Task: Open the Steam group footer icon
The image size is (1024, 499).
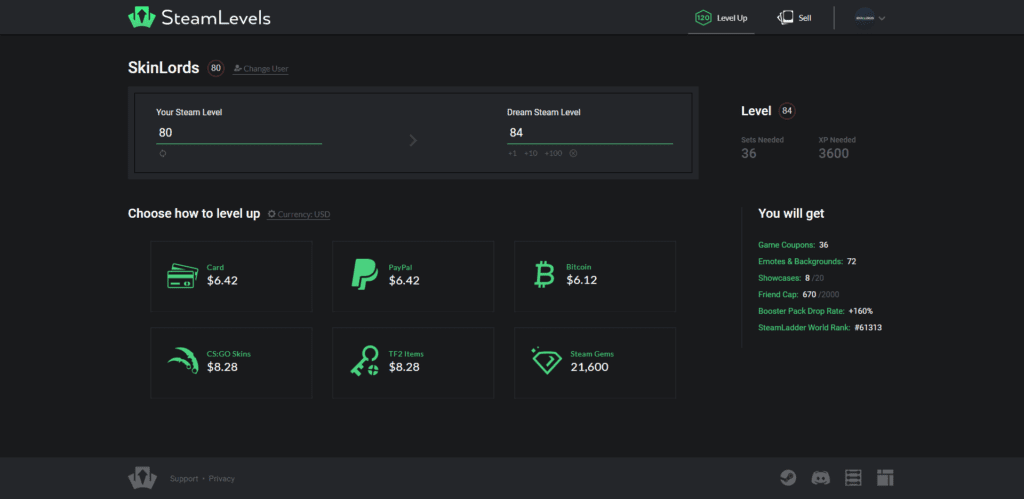Action: coord(788,478)
